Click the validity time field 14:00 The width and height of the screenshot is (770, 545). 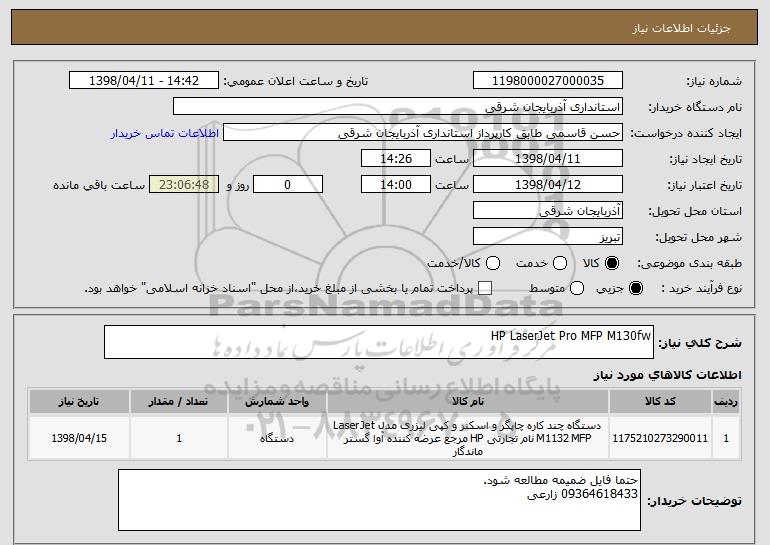tap(396, 185)
